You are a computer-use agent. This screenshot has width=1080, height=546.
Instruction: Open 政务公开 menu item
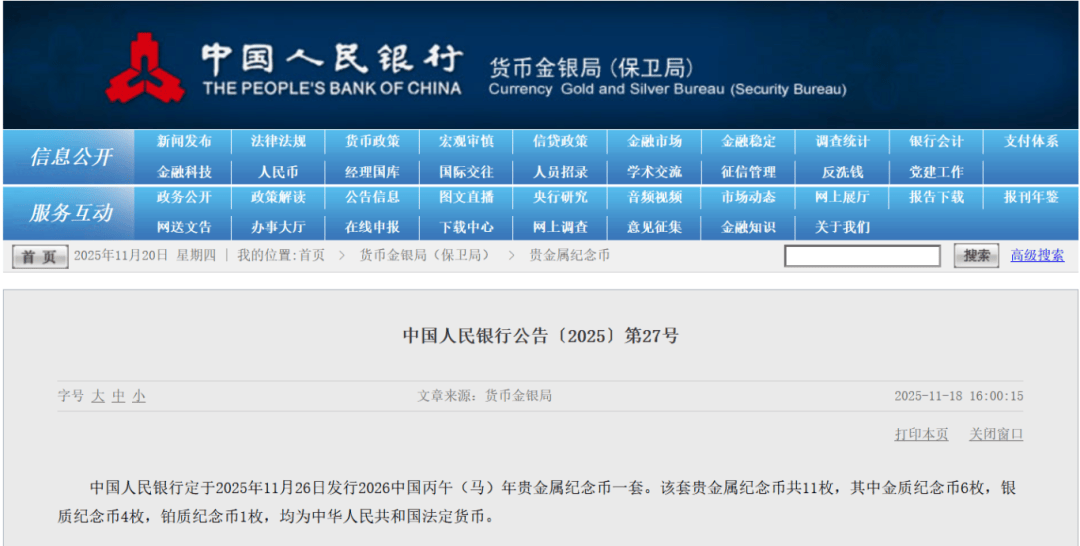(184, 198)
